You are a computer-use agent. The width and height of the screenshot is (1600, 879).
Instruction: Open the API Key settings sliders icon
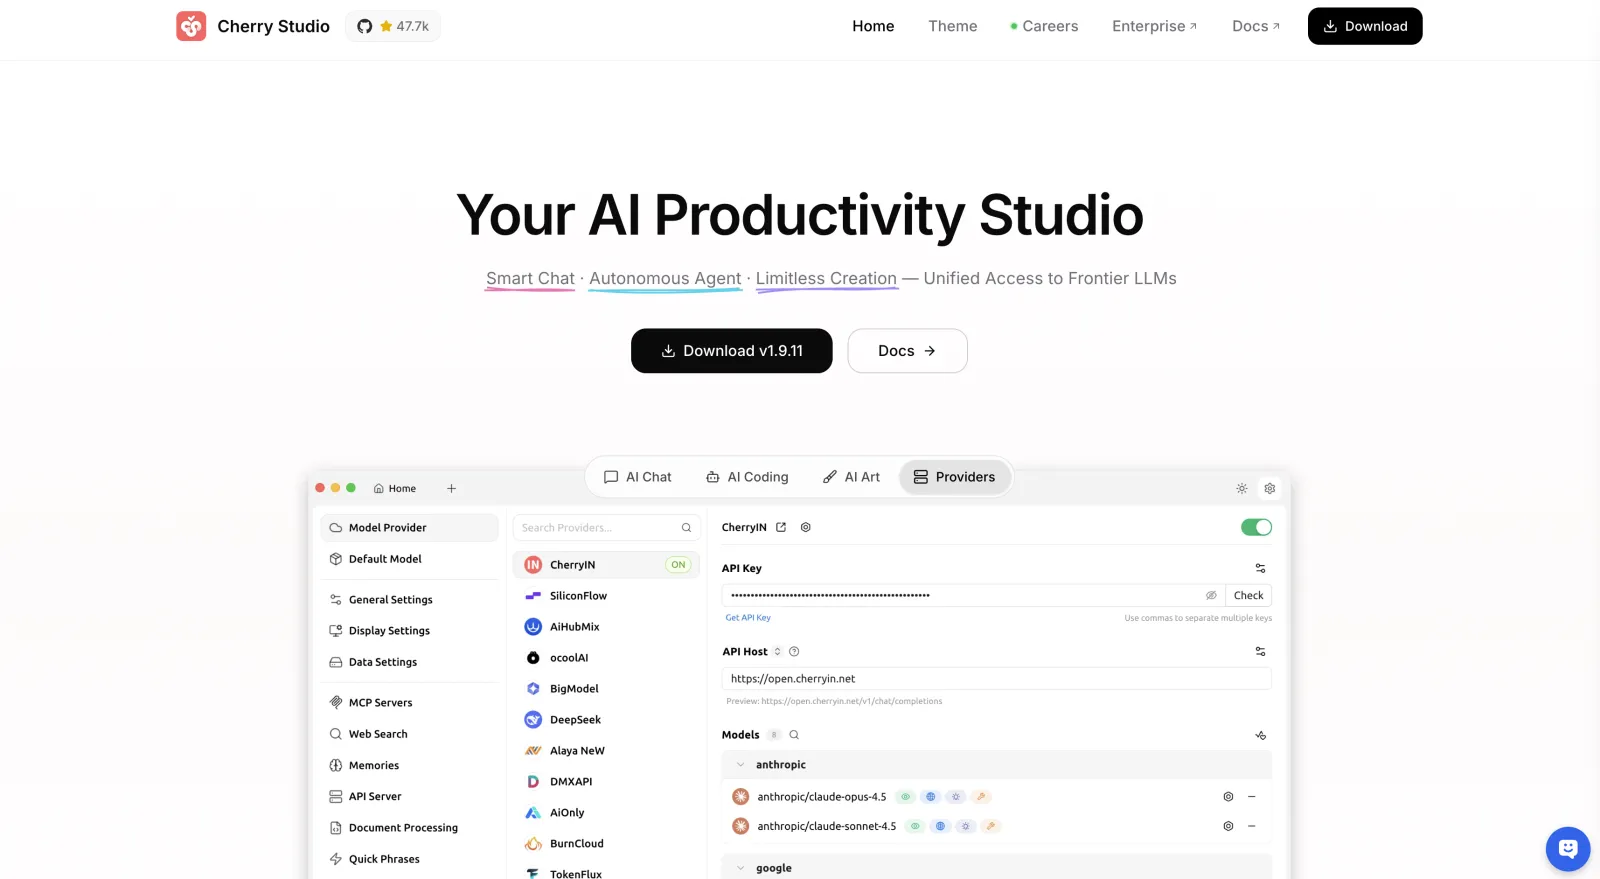(x=1260, y=568)
